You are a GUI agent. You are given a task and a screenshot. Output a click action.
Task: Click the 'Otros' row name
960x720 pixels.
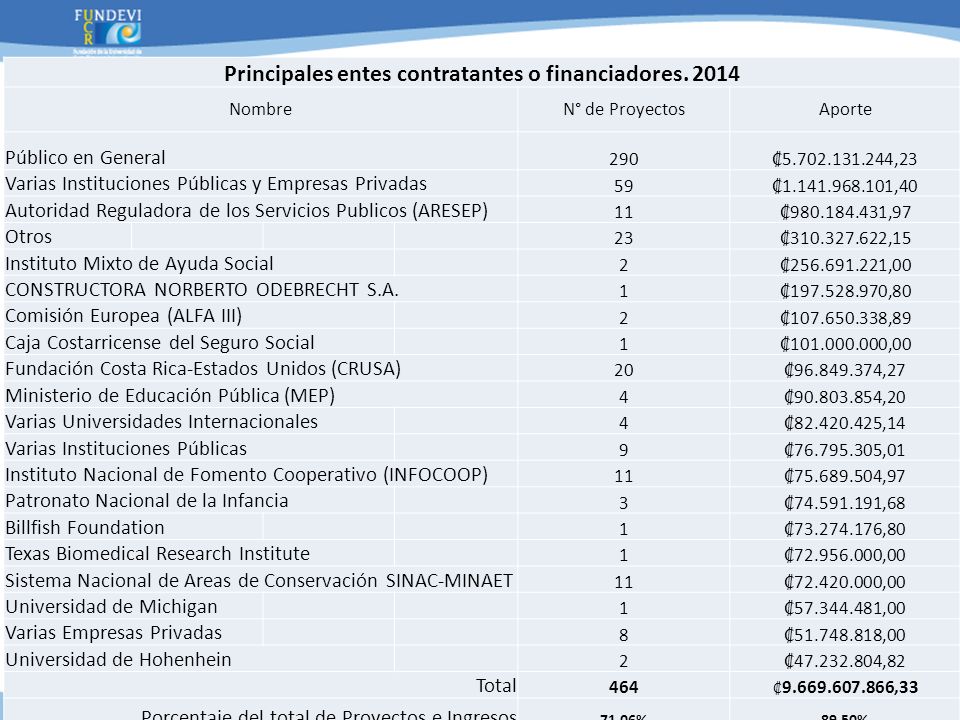pos(28,237)
